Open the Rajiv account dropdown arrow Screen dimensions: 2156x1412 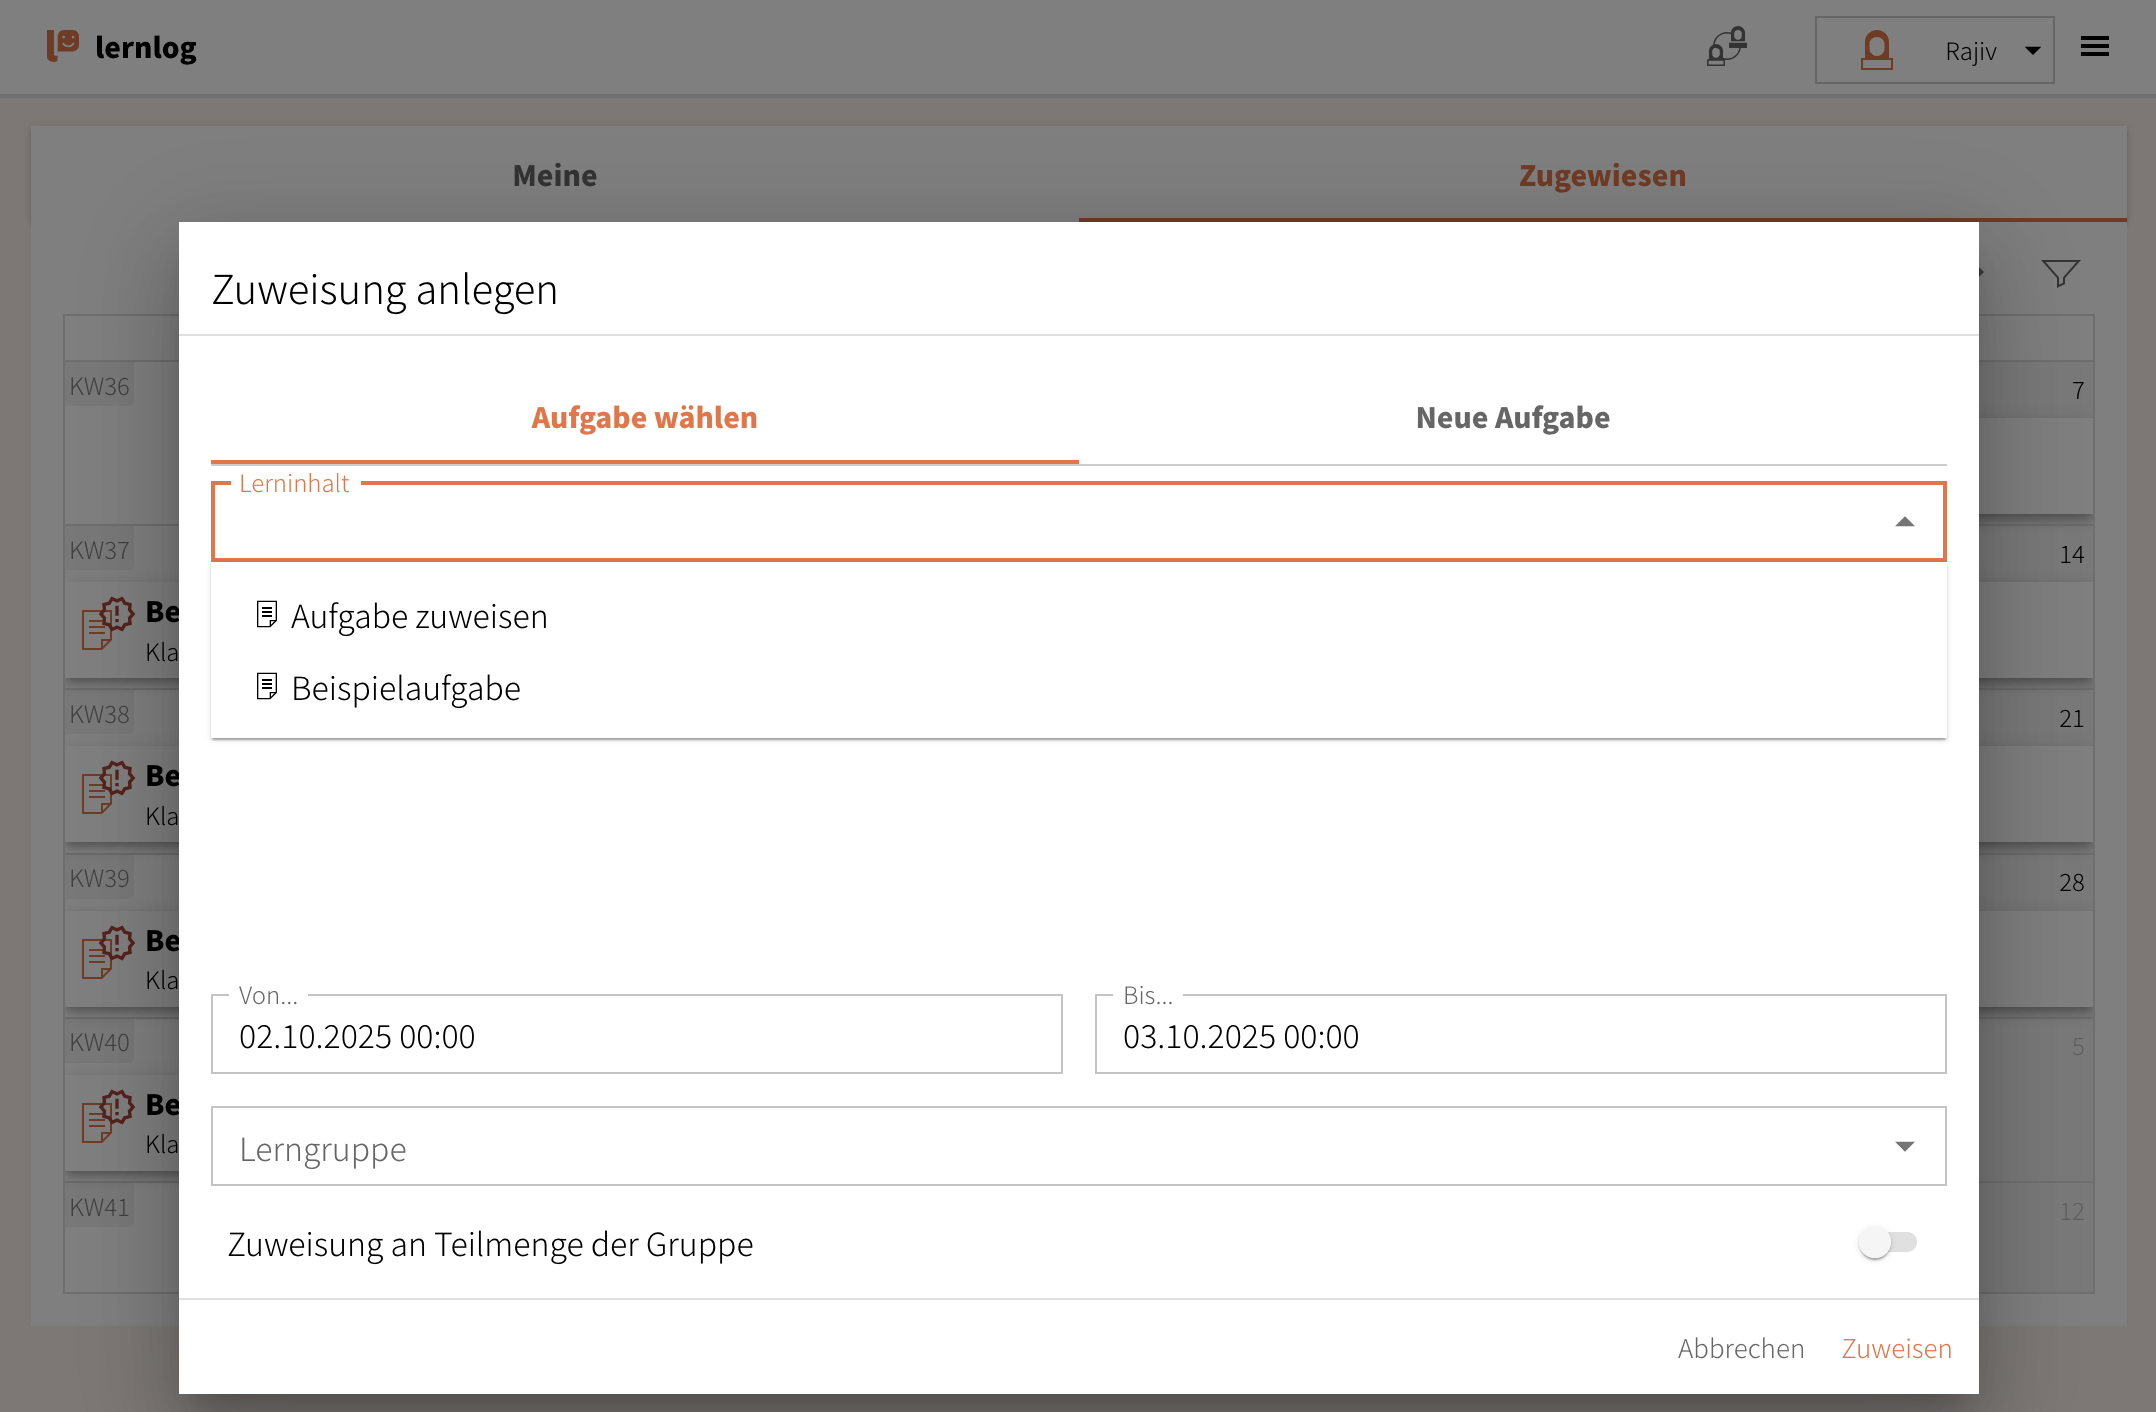[x=2032, y=51]
